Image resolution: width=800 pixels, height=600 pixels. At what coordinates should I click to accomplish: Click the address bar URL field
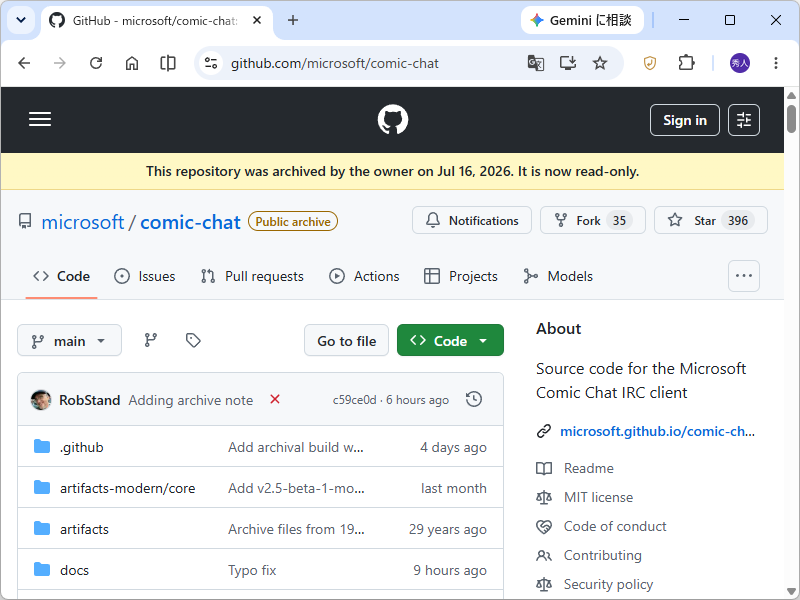click(x=334, y=63)
